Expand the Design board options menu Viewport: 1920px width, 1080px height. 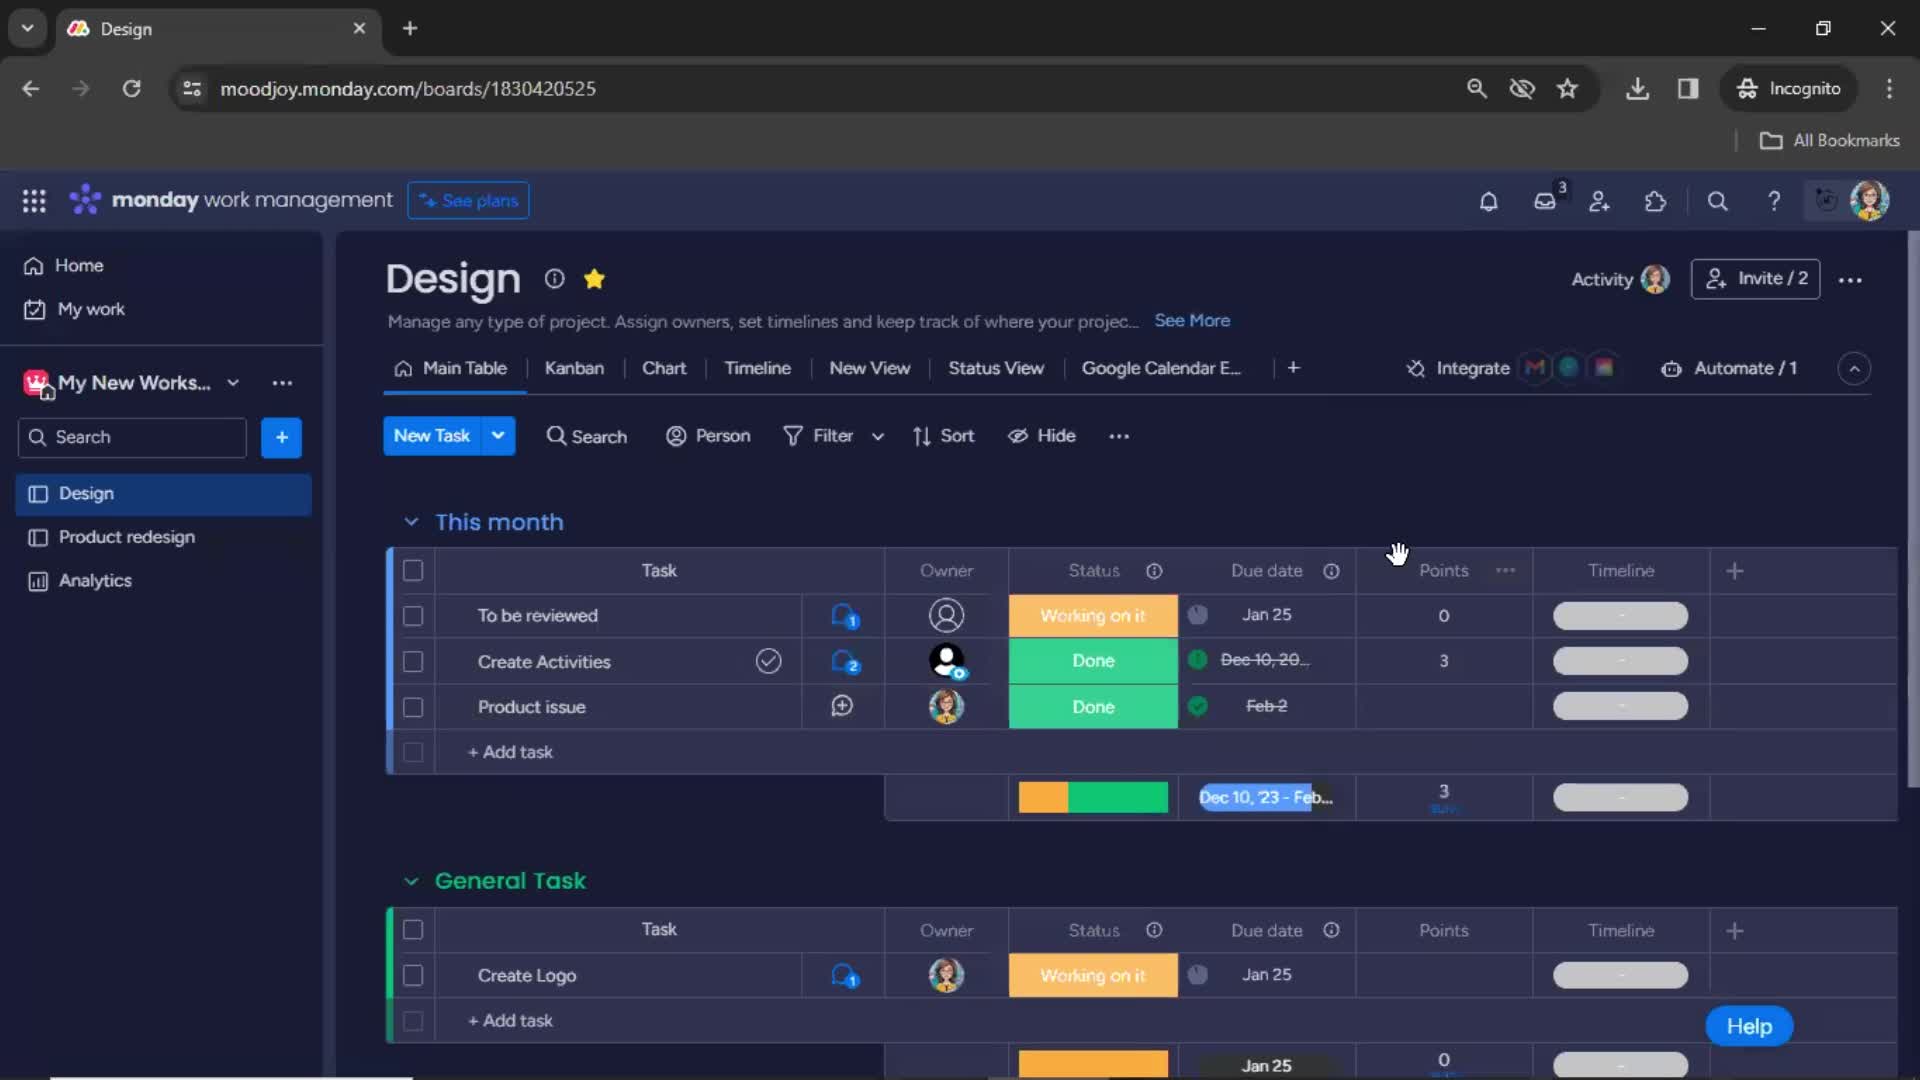[1850, 280]
